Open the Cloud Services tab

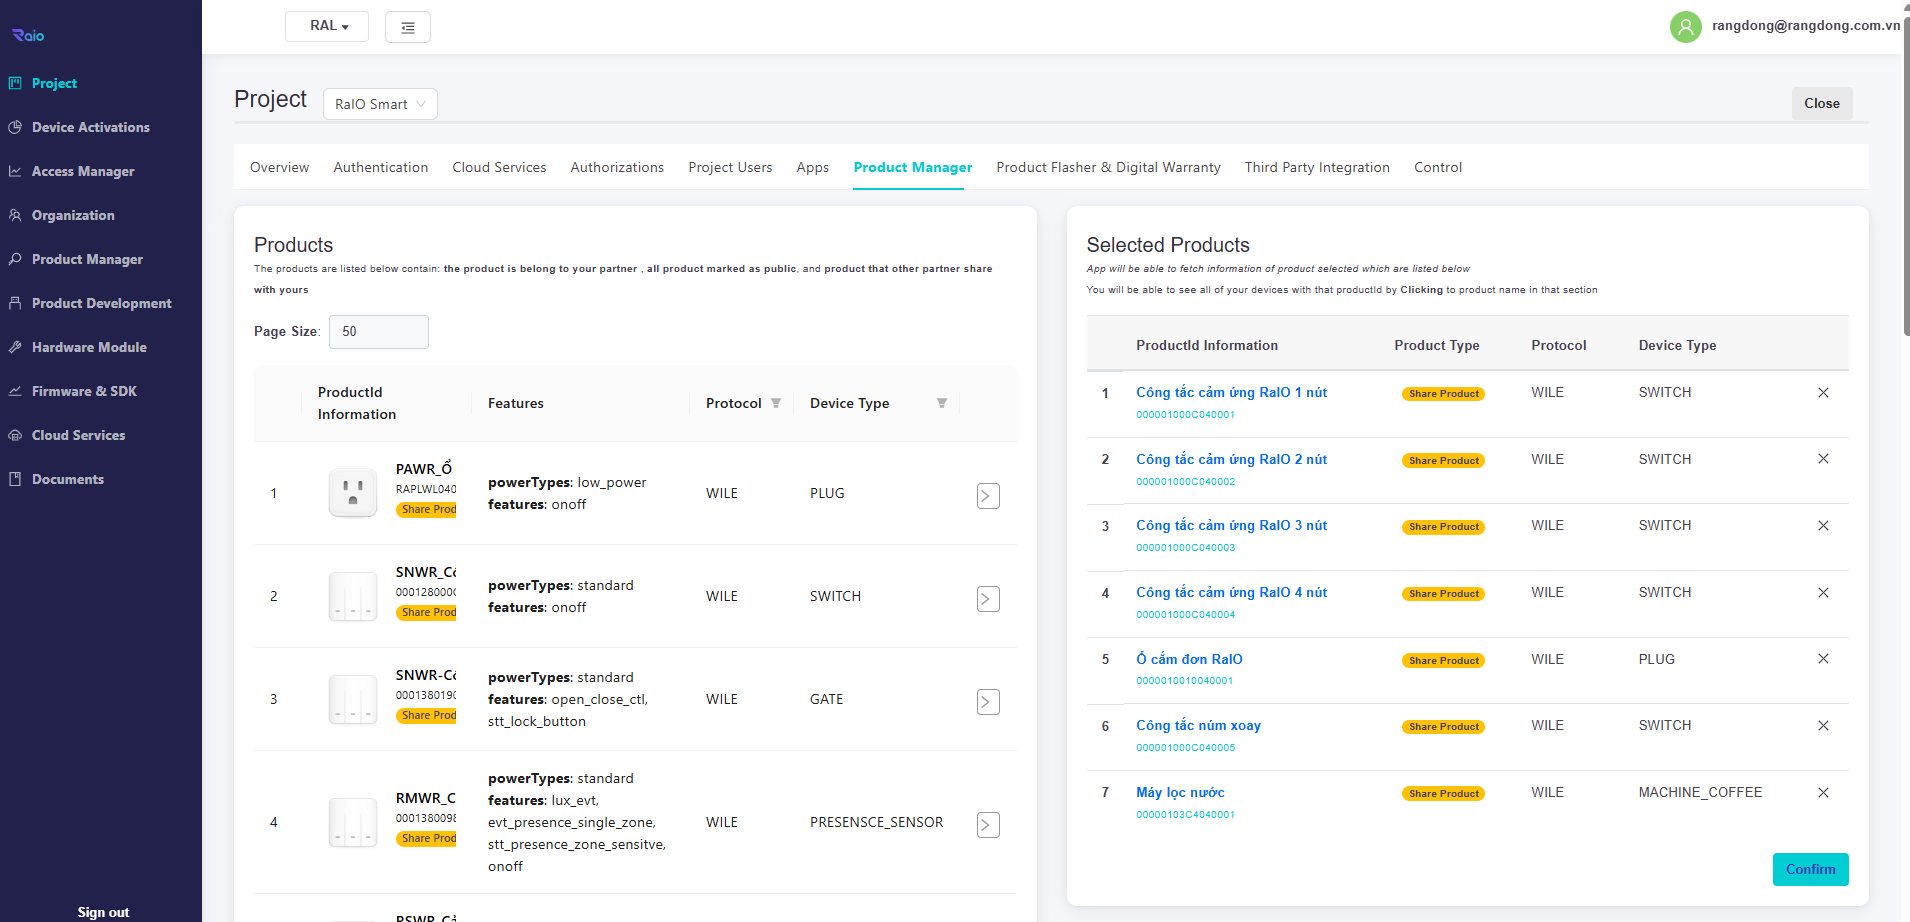[x=499, y=167]
